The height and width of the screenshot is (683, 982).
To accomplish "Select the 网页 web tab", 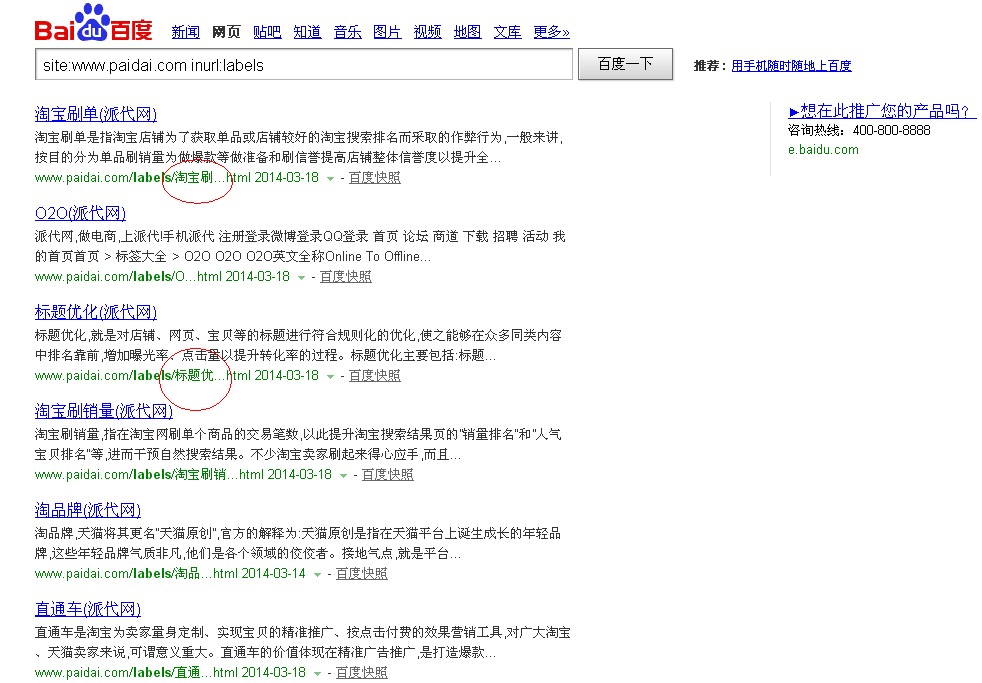I will pos(226,32).
